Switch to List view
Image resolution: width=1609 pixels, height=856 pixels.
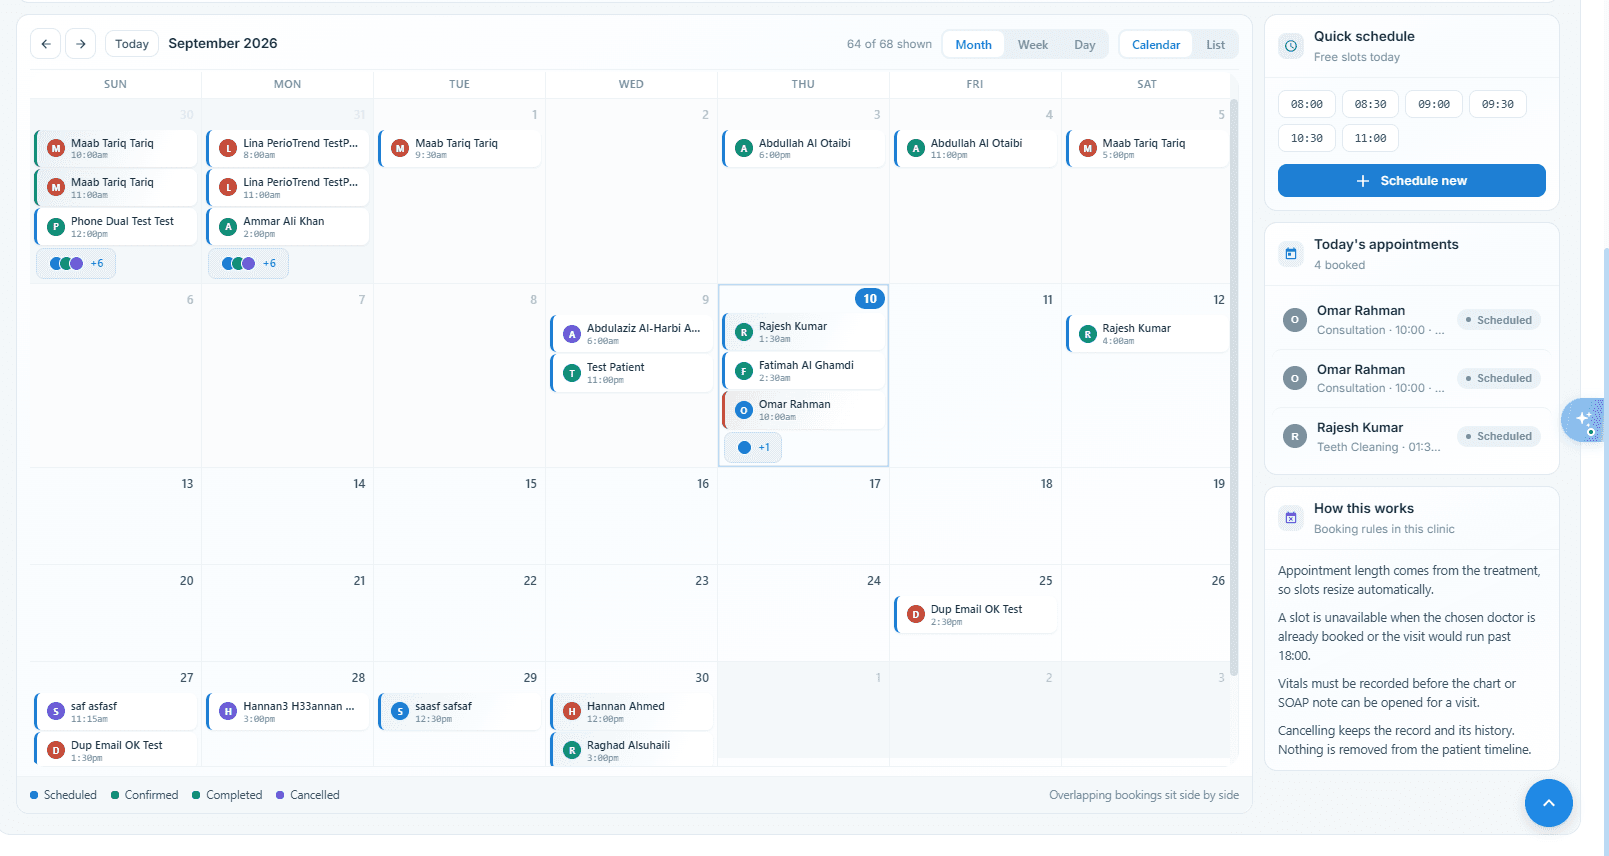coord(1215,45)
